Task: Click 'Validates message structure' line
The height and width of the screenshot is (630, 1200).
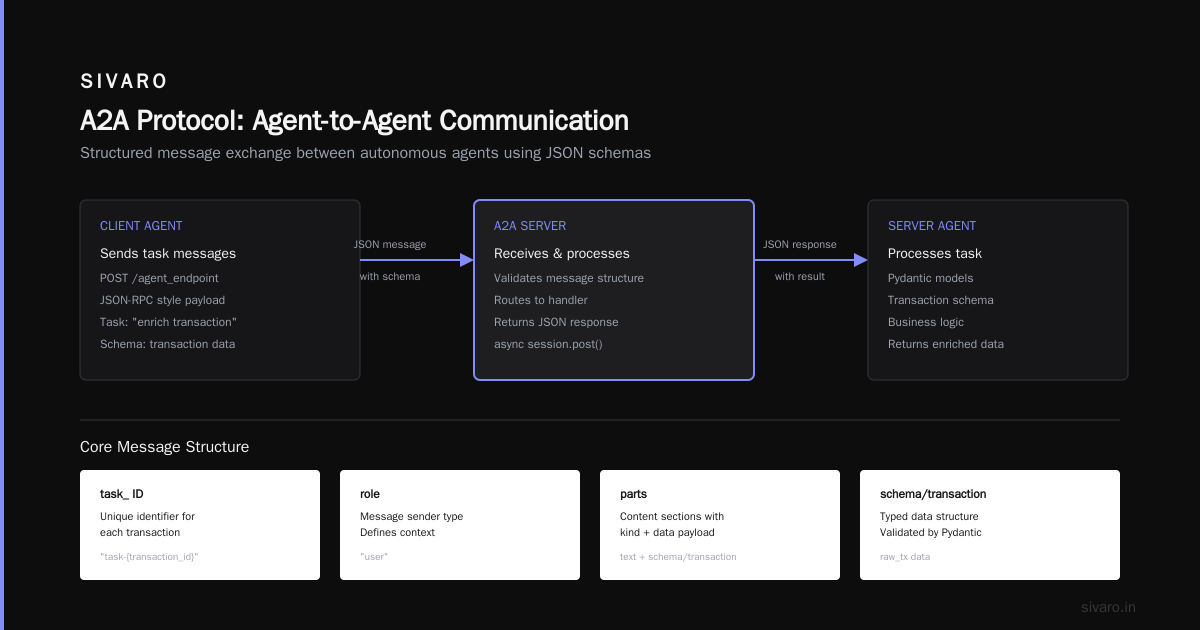Action: [569, 278]
